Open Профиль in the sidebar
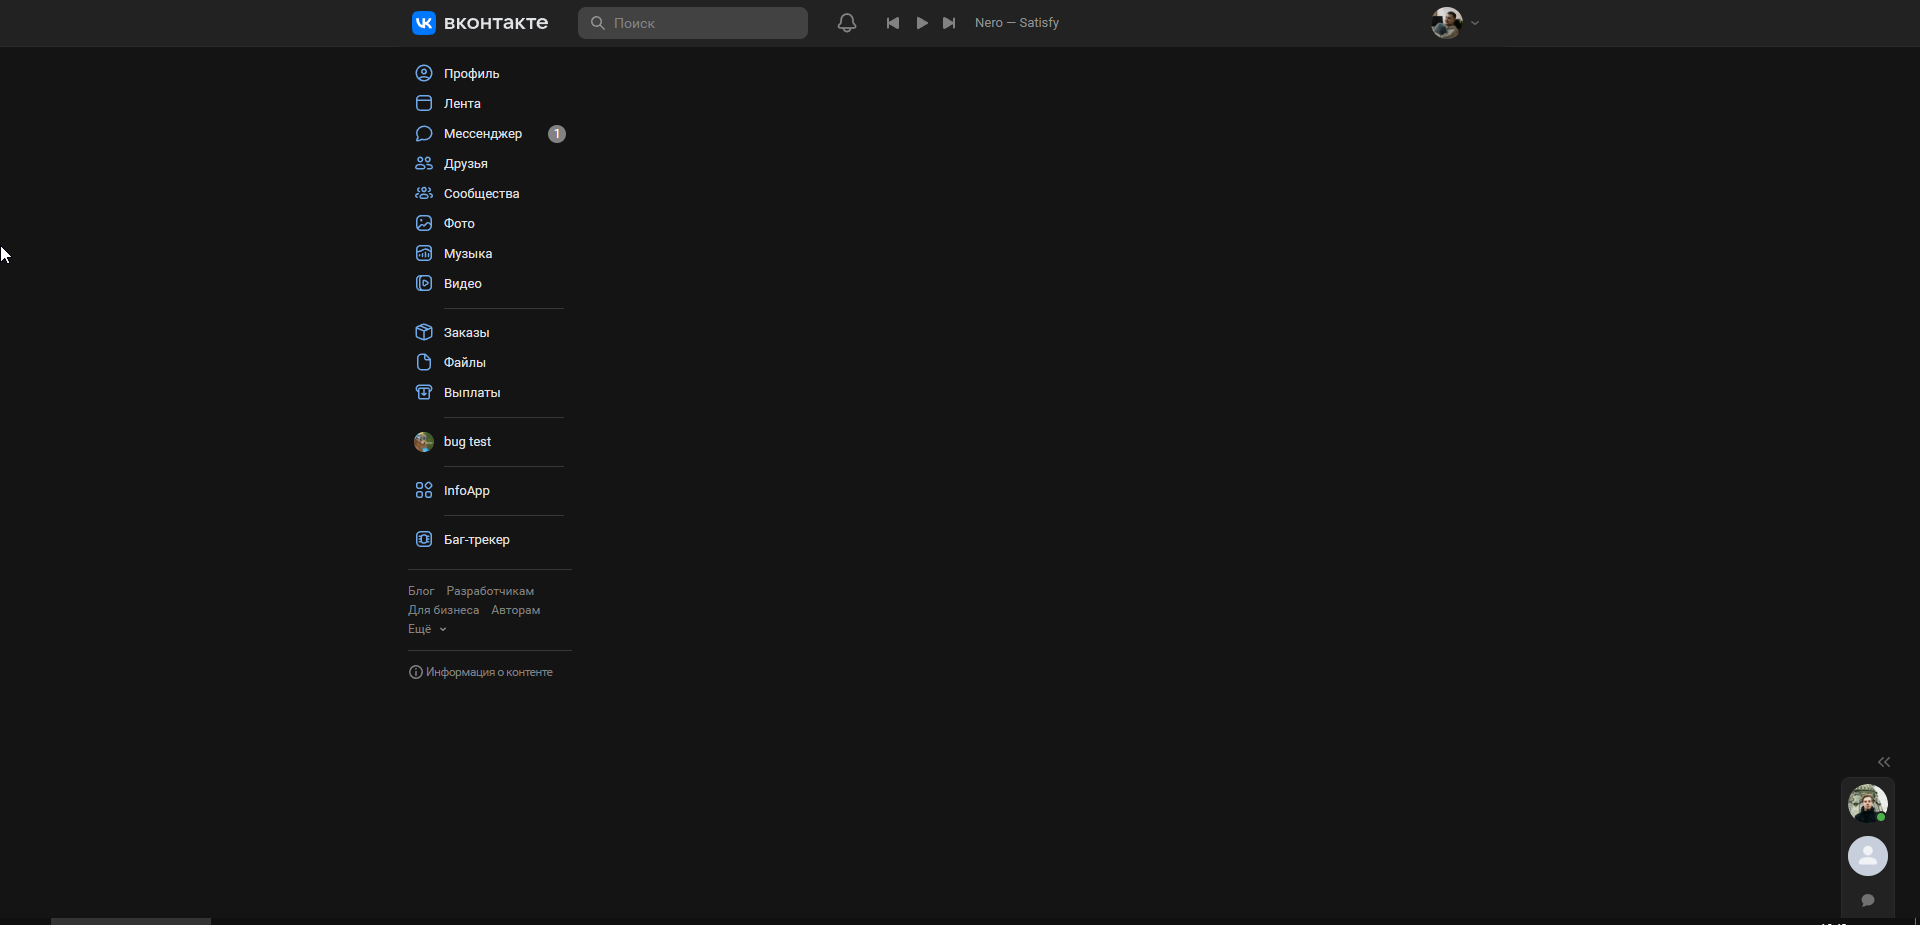 click(490, 73)
